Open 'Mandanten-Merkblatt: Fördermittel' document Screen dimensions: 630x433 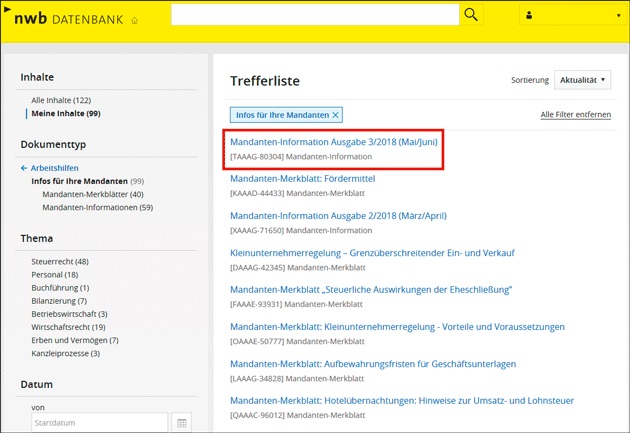pos(303,179)
